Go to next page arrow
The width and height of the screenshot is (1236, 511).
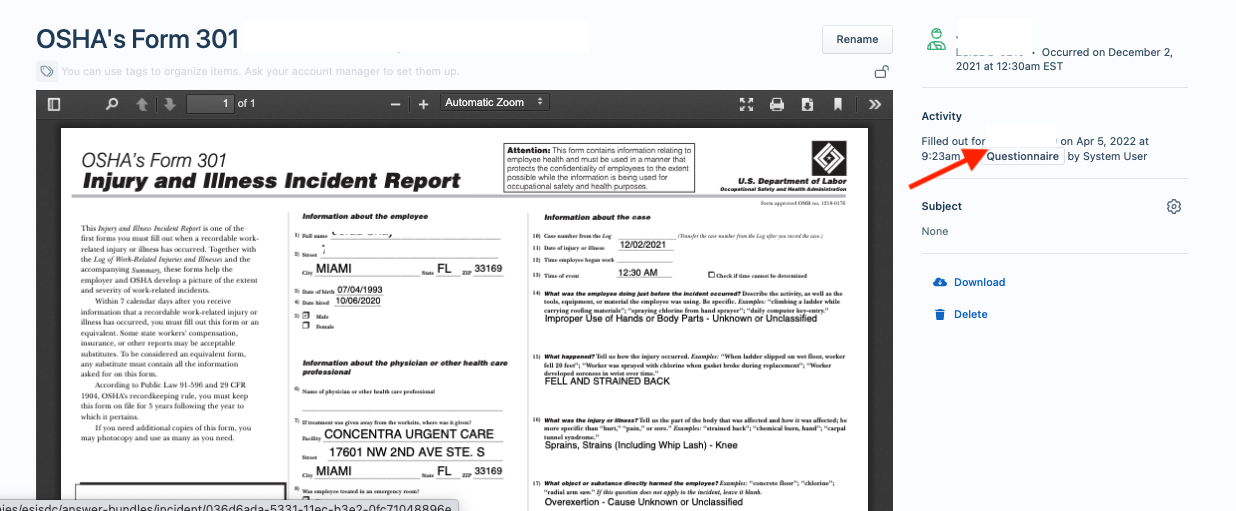tap(170, 104)
